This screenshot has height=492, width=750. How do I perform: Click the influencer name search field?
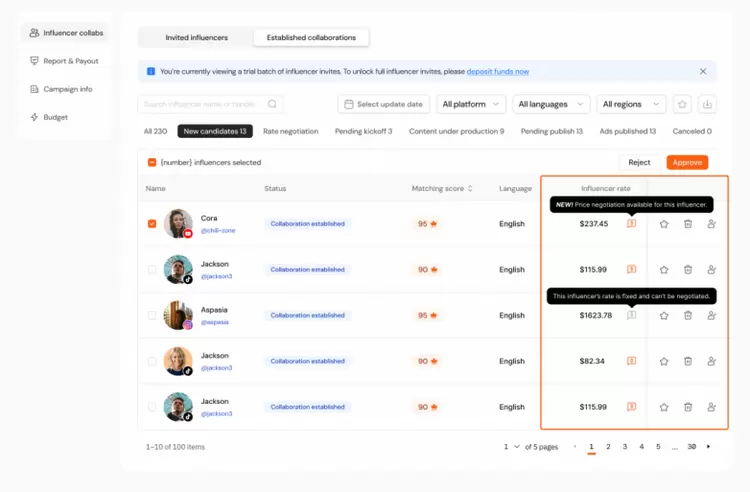[205, 104]
